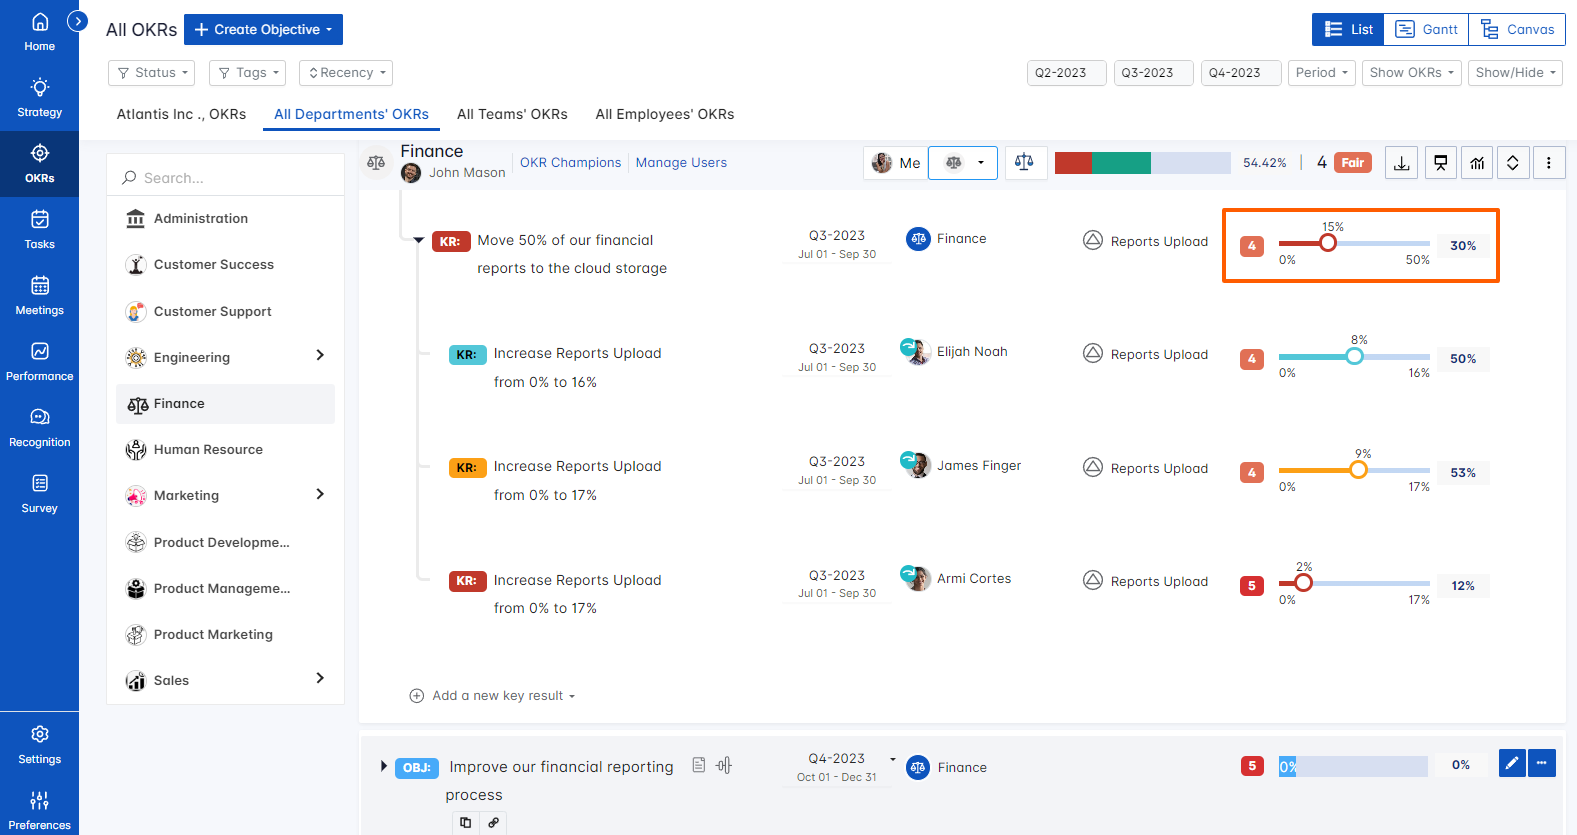
Task: Select All Employees' OKRs tab
Action: tap(664, 114)
